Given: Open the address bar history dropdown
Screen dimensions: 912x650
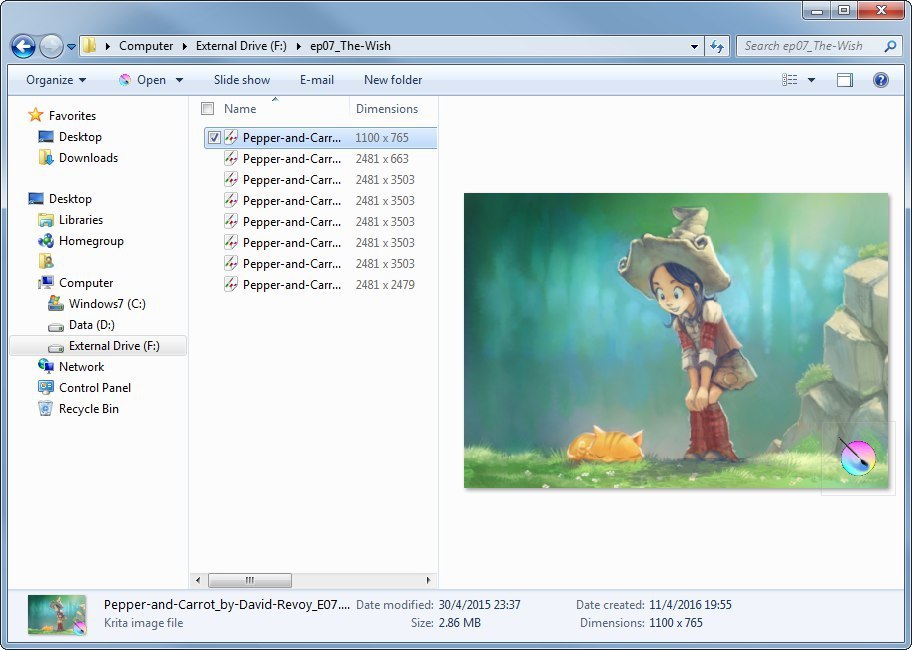Looking at the screenshot, I should pos(694,47).
